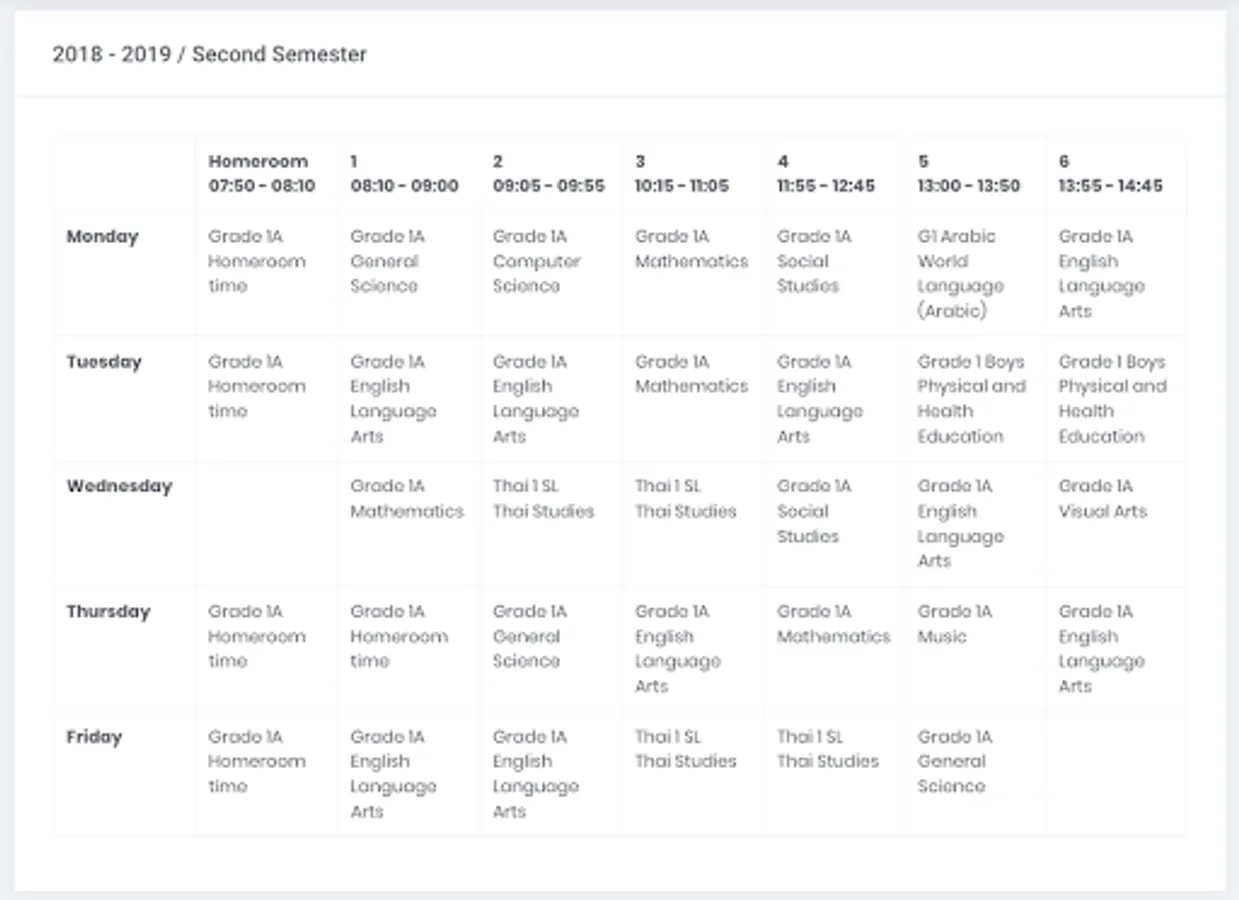Select the period 6 13:55 - 14:45 header
Image resolution: width=1239 pixels, height=900 pixels.
1110,173
